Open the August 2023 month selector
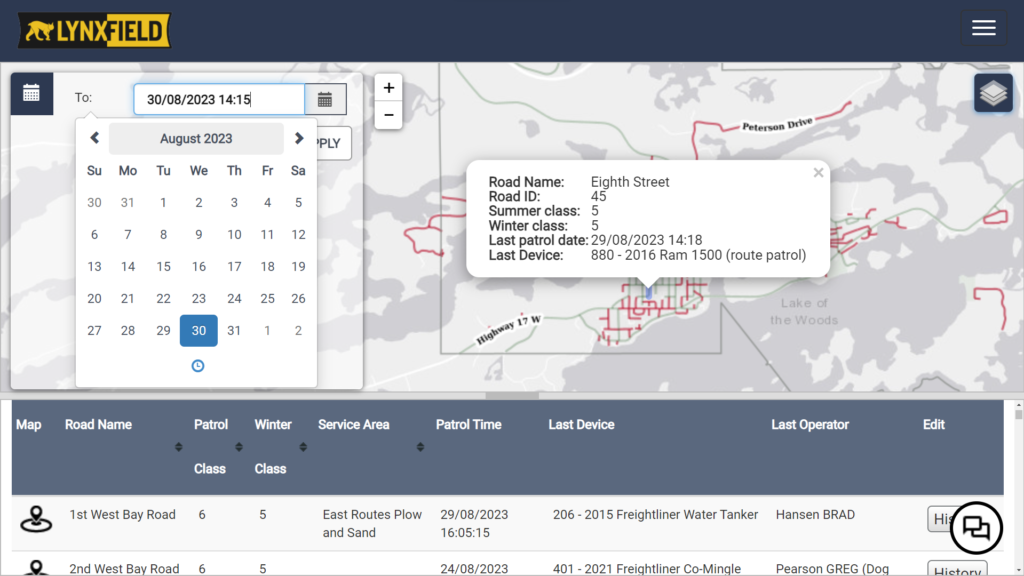Screen dimensions: 1024x576 coord(196,139)
